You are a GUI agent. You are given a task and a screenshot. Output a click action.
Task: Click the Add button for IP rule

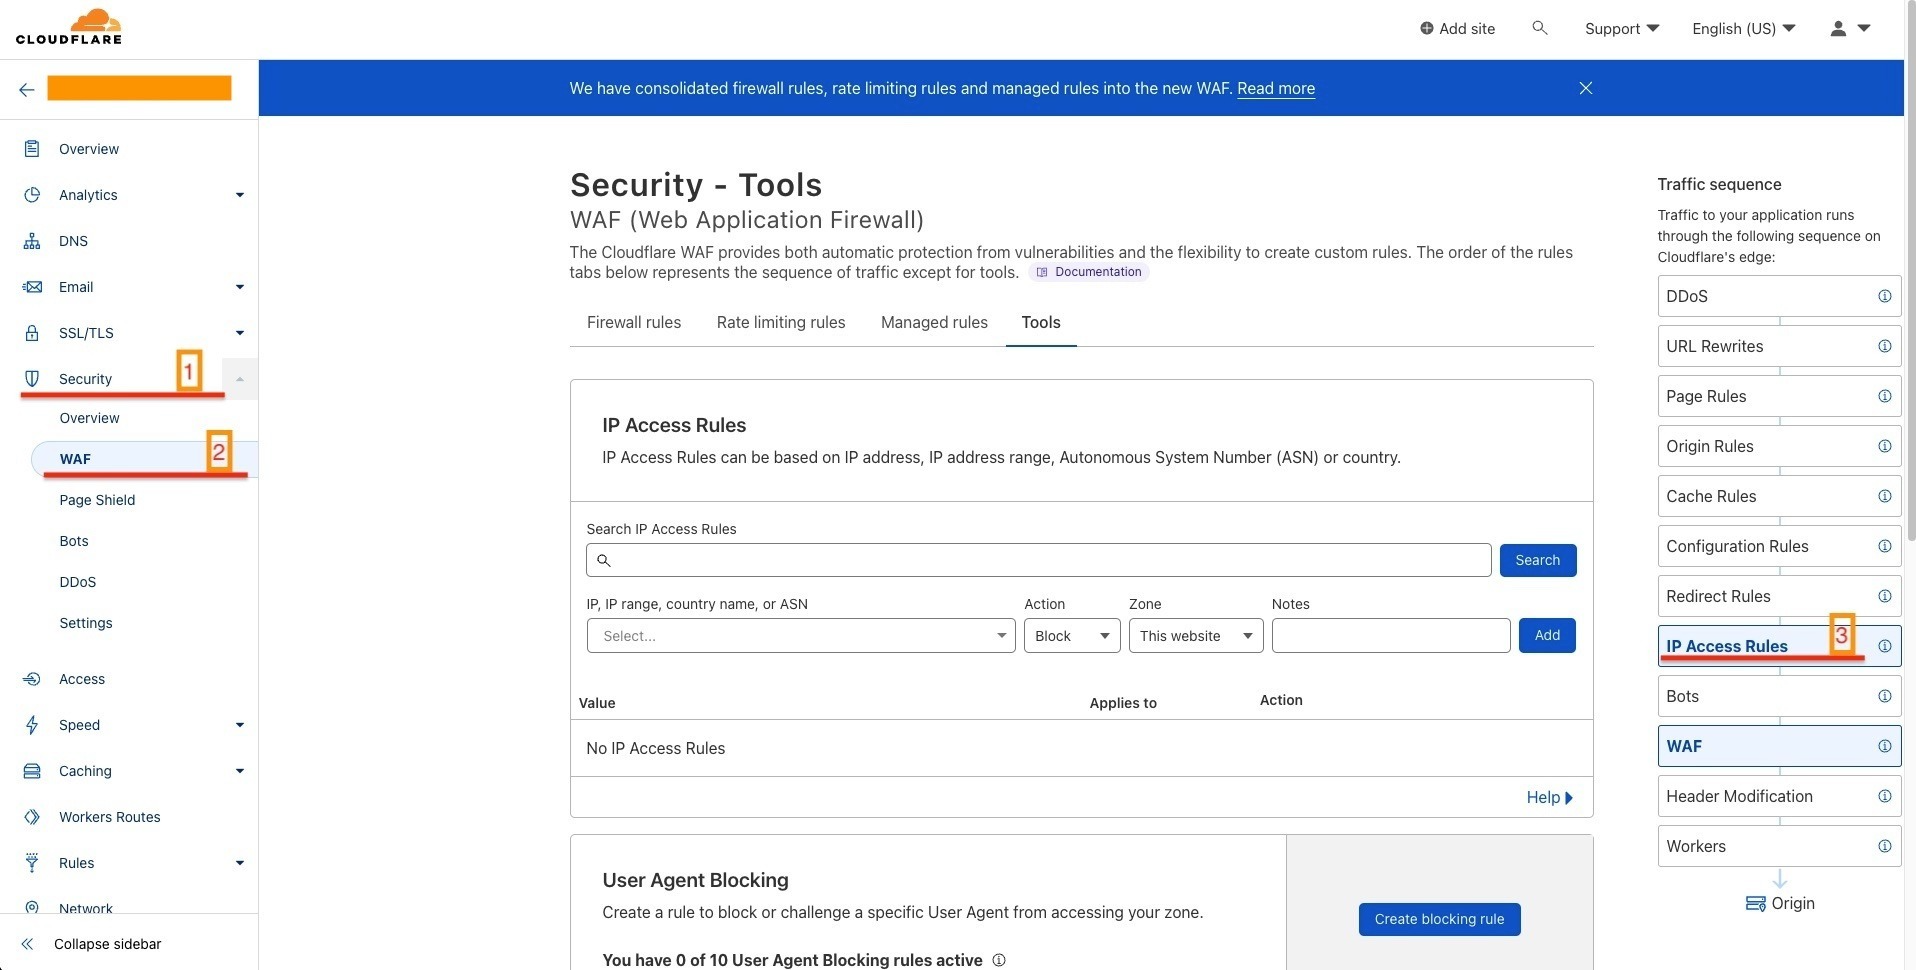click(1547, 635)
